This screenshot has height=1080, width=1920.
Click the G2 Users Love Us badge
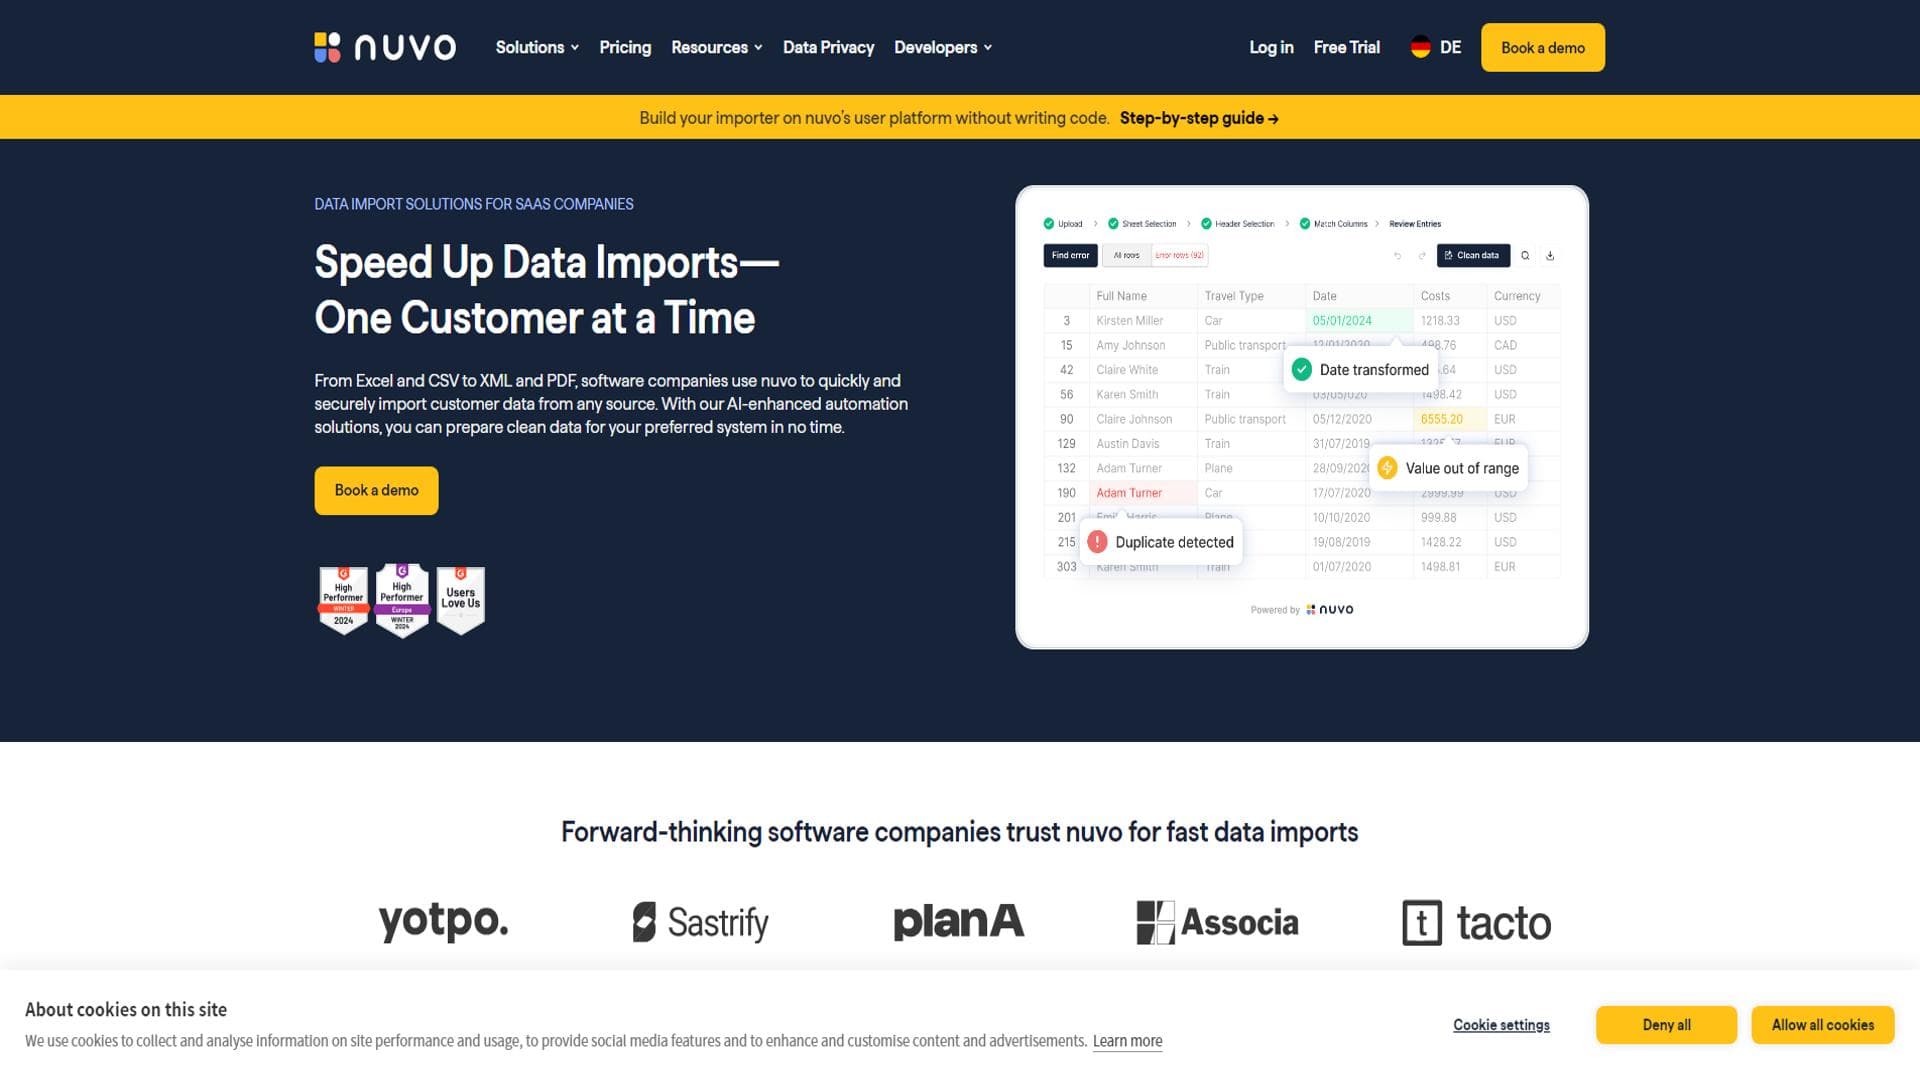tap(460, 599)
